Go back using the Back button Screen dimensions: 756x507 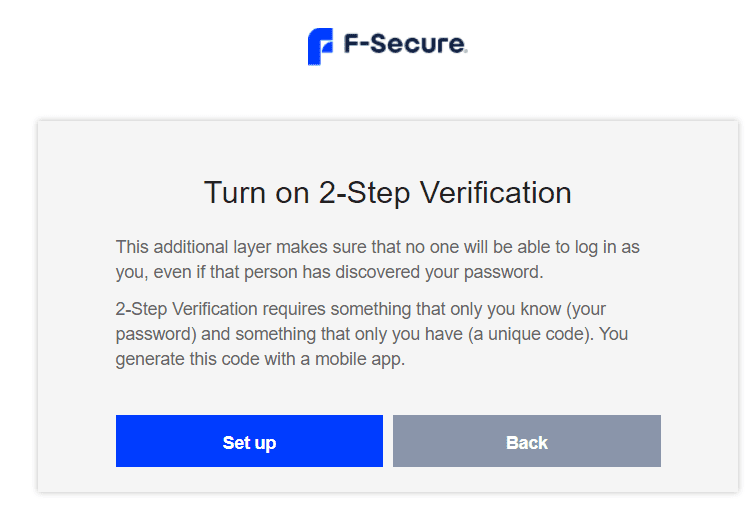[x=526, y=440]
